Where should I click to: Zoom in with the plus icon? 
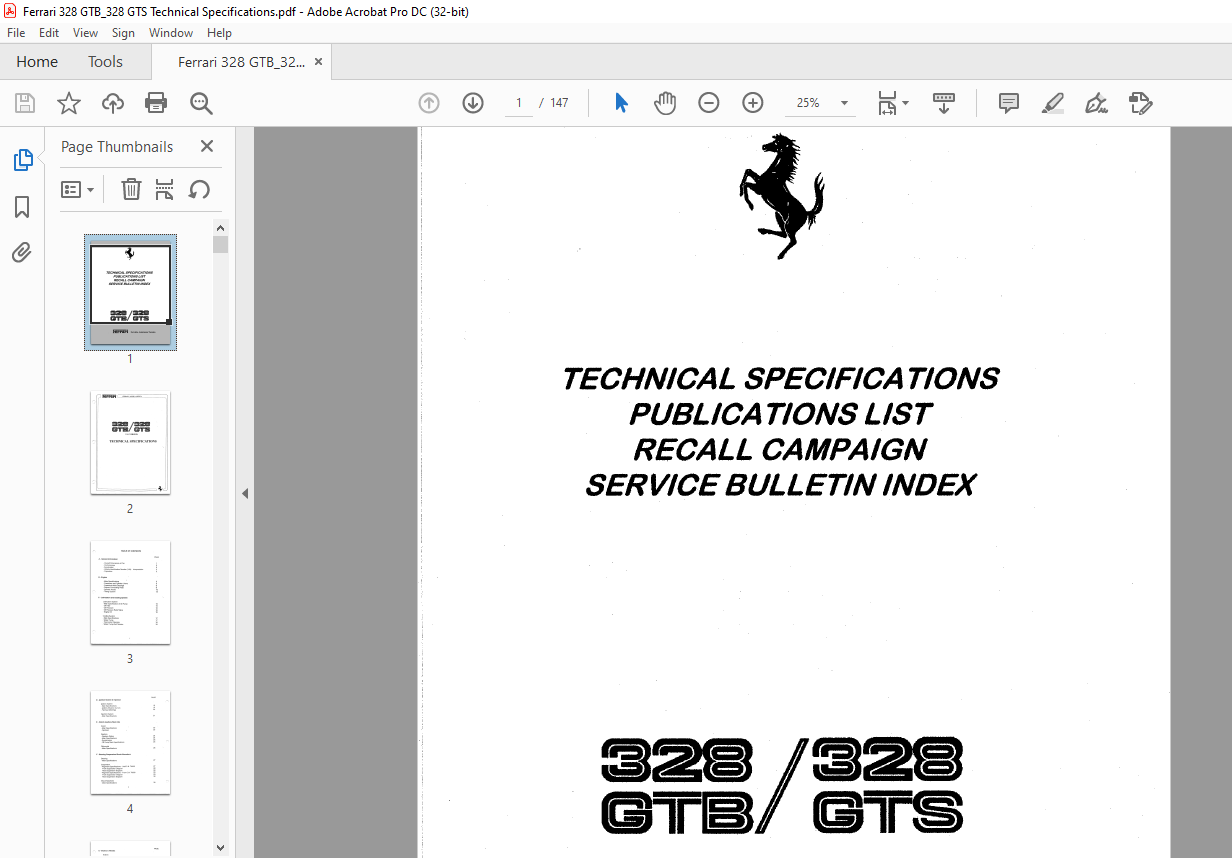coord(753,103)
